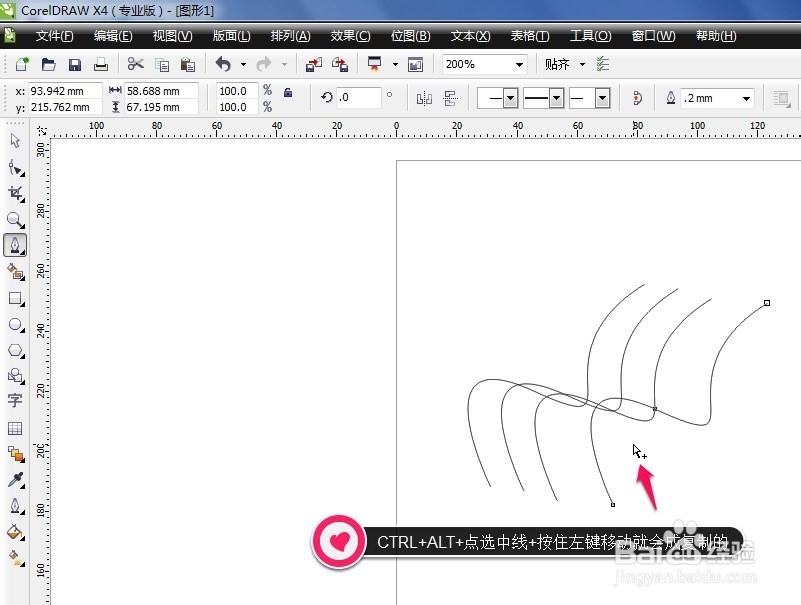The image size is (801, 605).
Task: Click the New document icon
Action: [22, 64]
